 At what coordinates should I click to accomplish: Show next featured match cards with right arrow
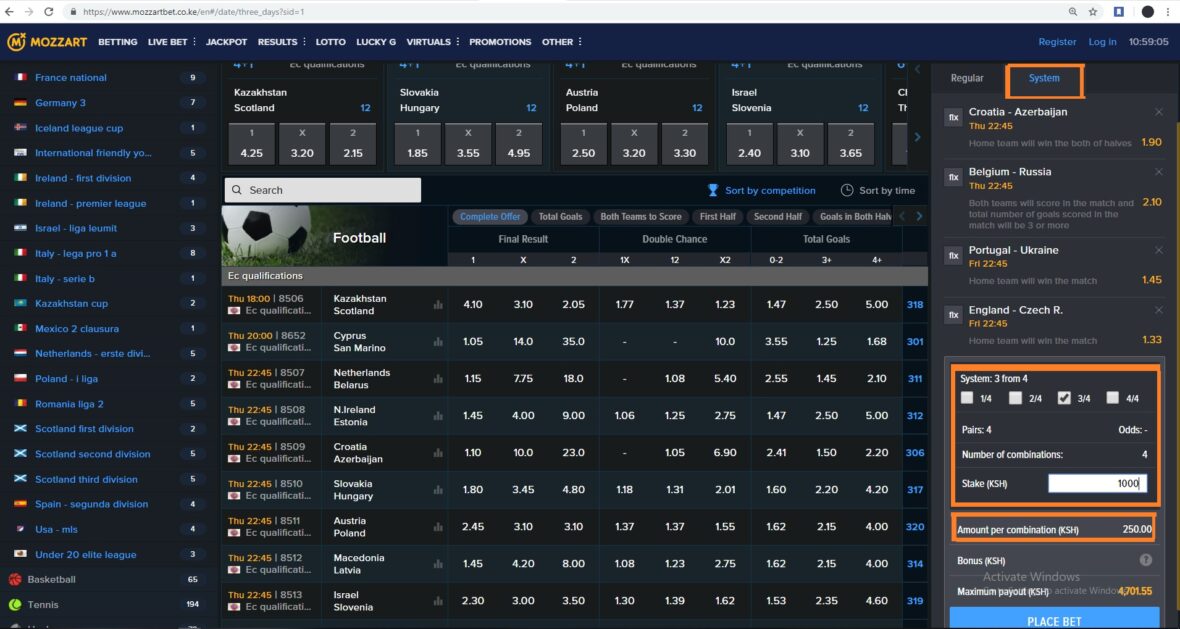[917, 137]
